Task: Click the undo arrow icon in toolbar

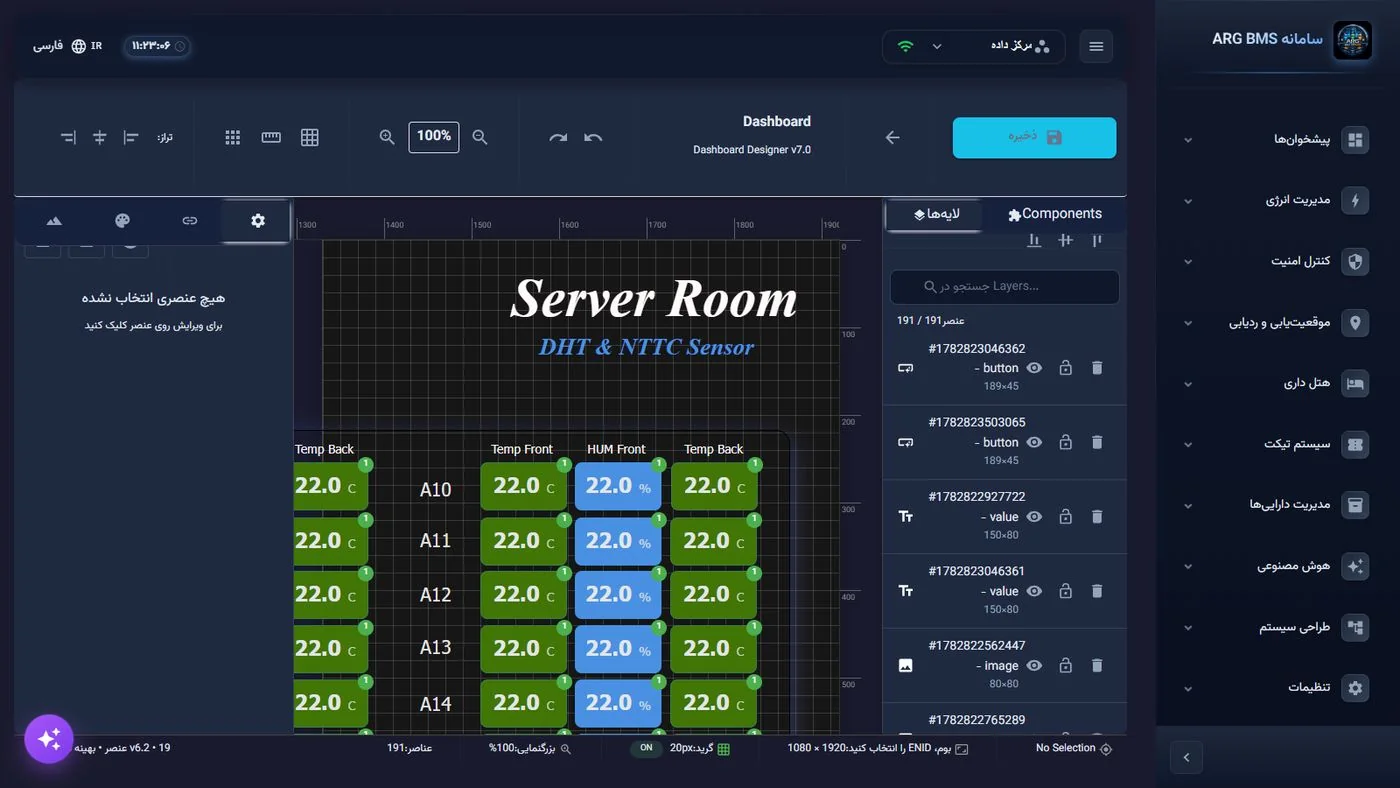Action: (x=593, y=138)
